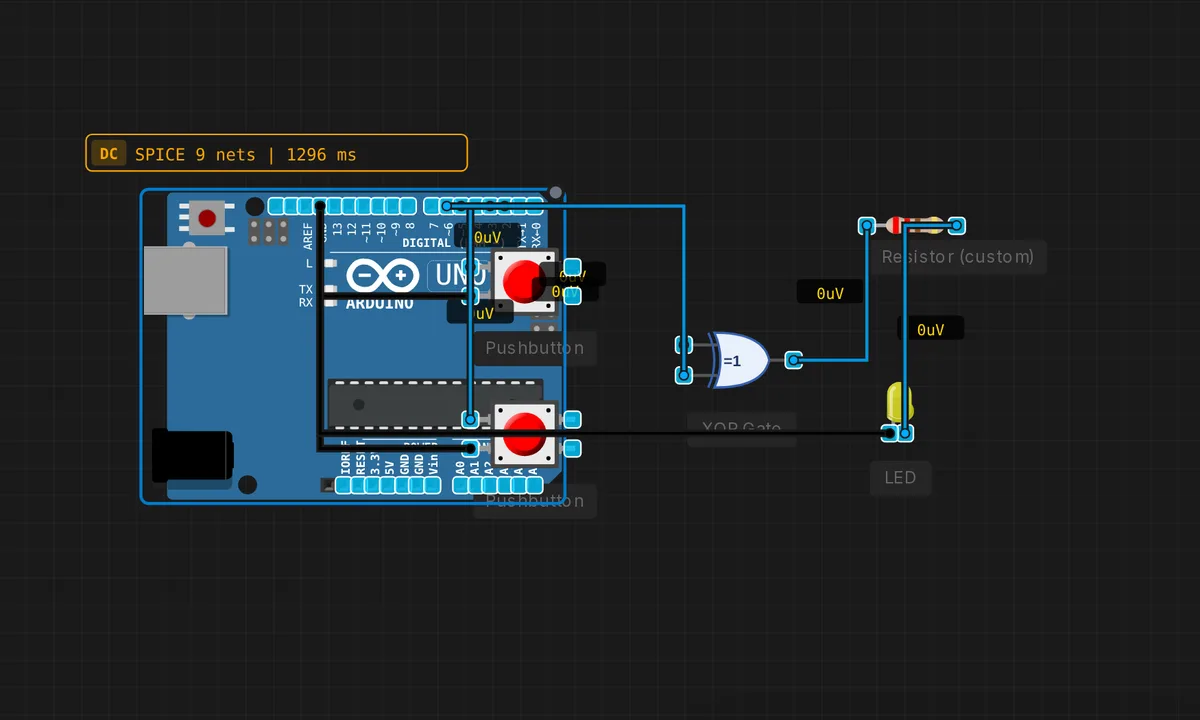Click the 'Resistor (custom)' label

[x=957, y=257]
